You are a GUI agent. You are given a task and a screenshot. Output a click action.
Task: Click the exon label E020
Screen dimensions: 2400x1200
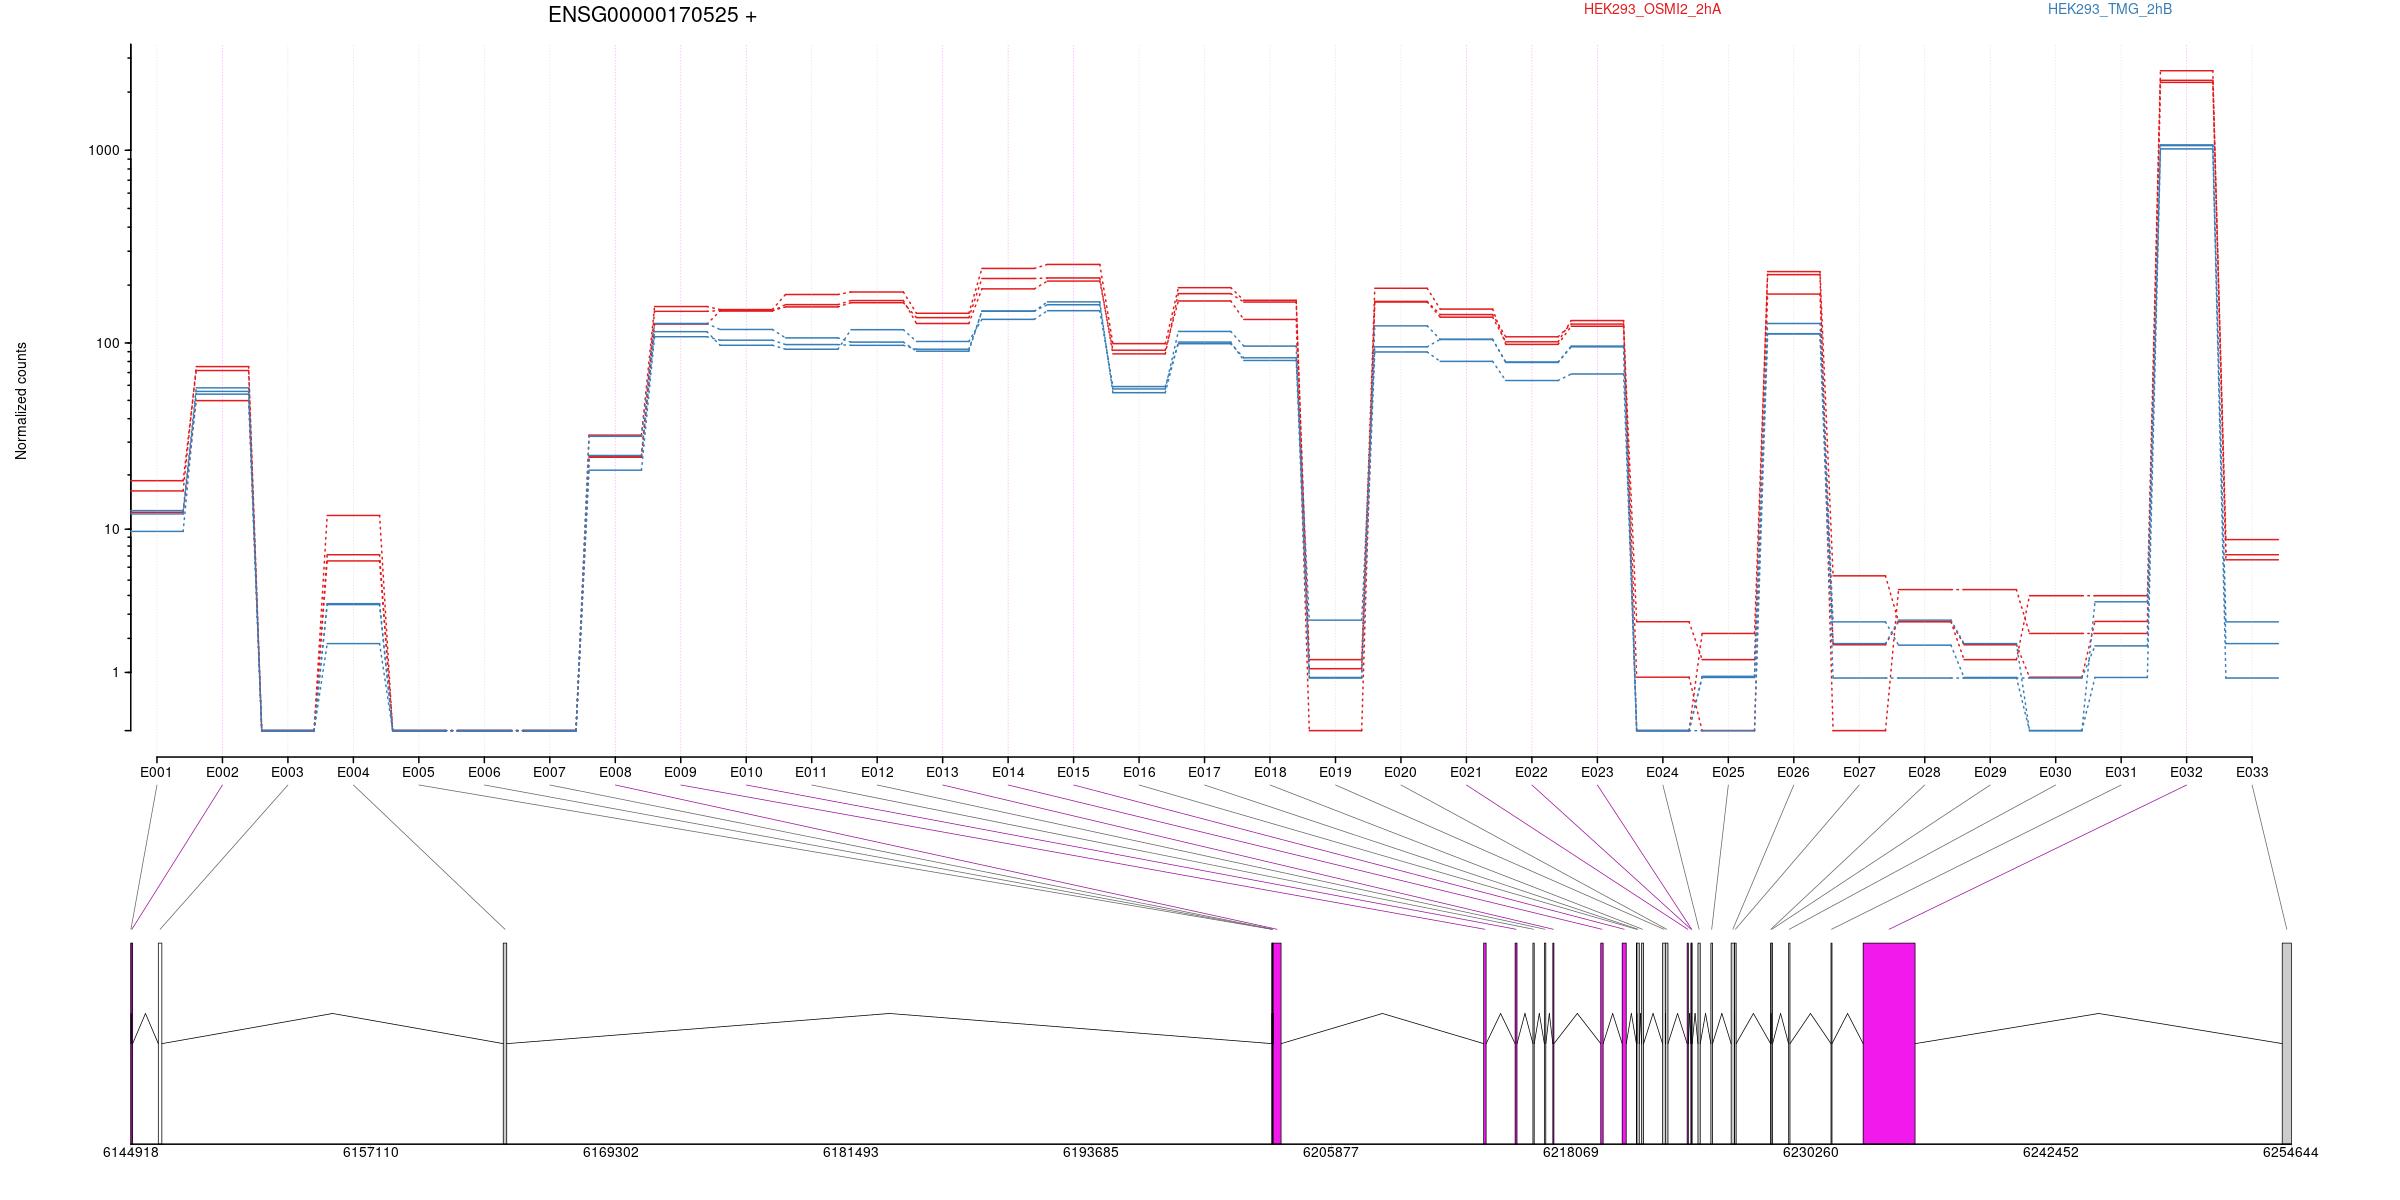[x=1400, y=772]
